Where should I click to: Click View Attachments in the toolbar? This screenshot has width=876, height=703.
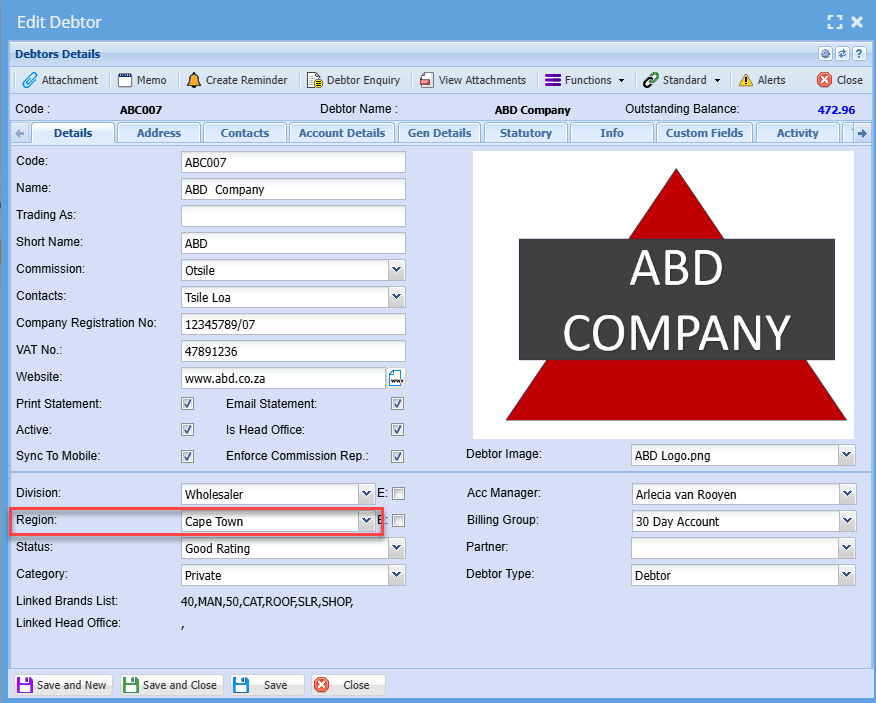473,80
